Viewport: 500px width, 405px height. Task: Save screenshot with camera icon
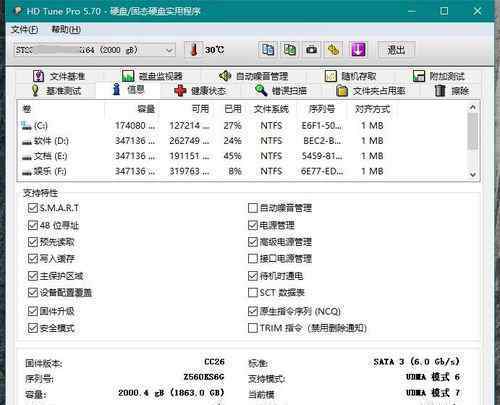pyautogui.click(x=312, y=50)
